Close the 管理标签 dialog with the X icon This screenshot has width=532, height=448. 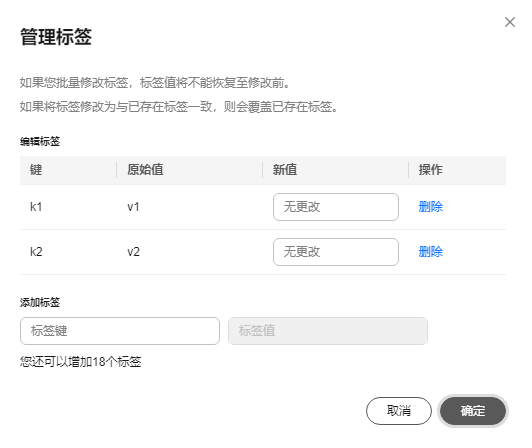510,22
